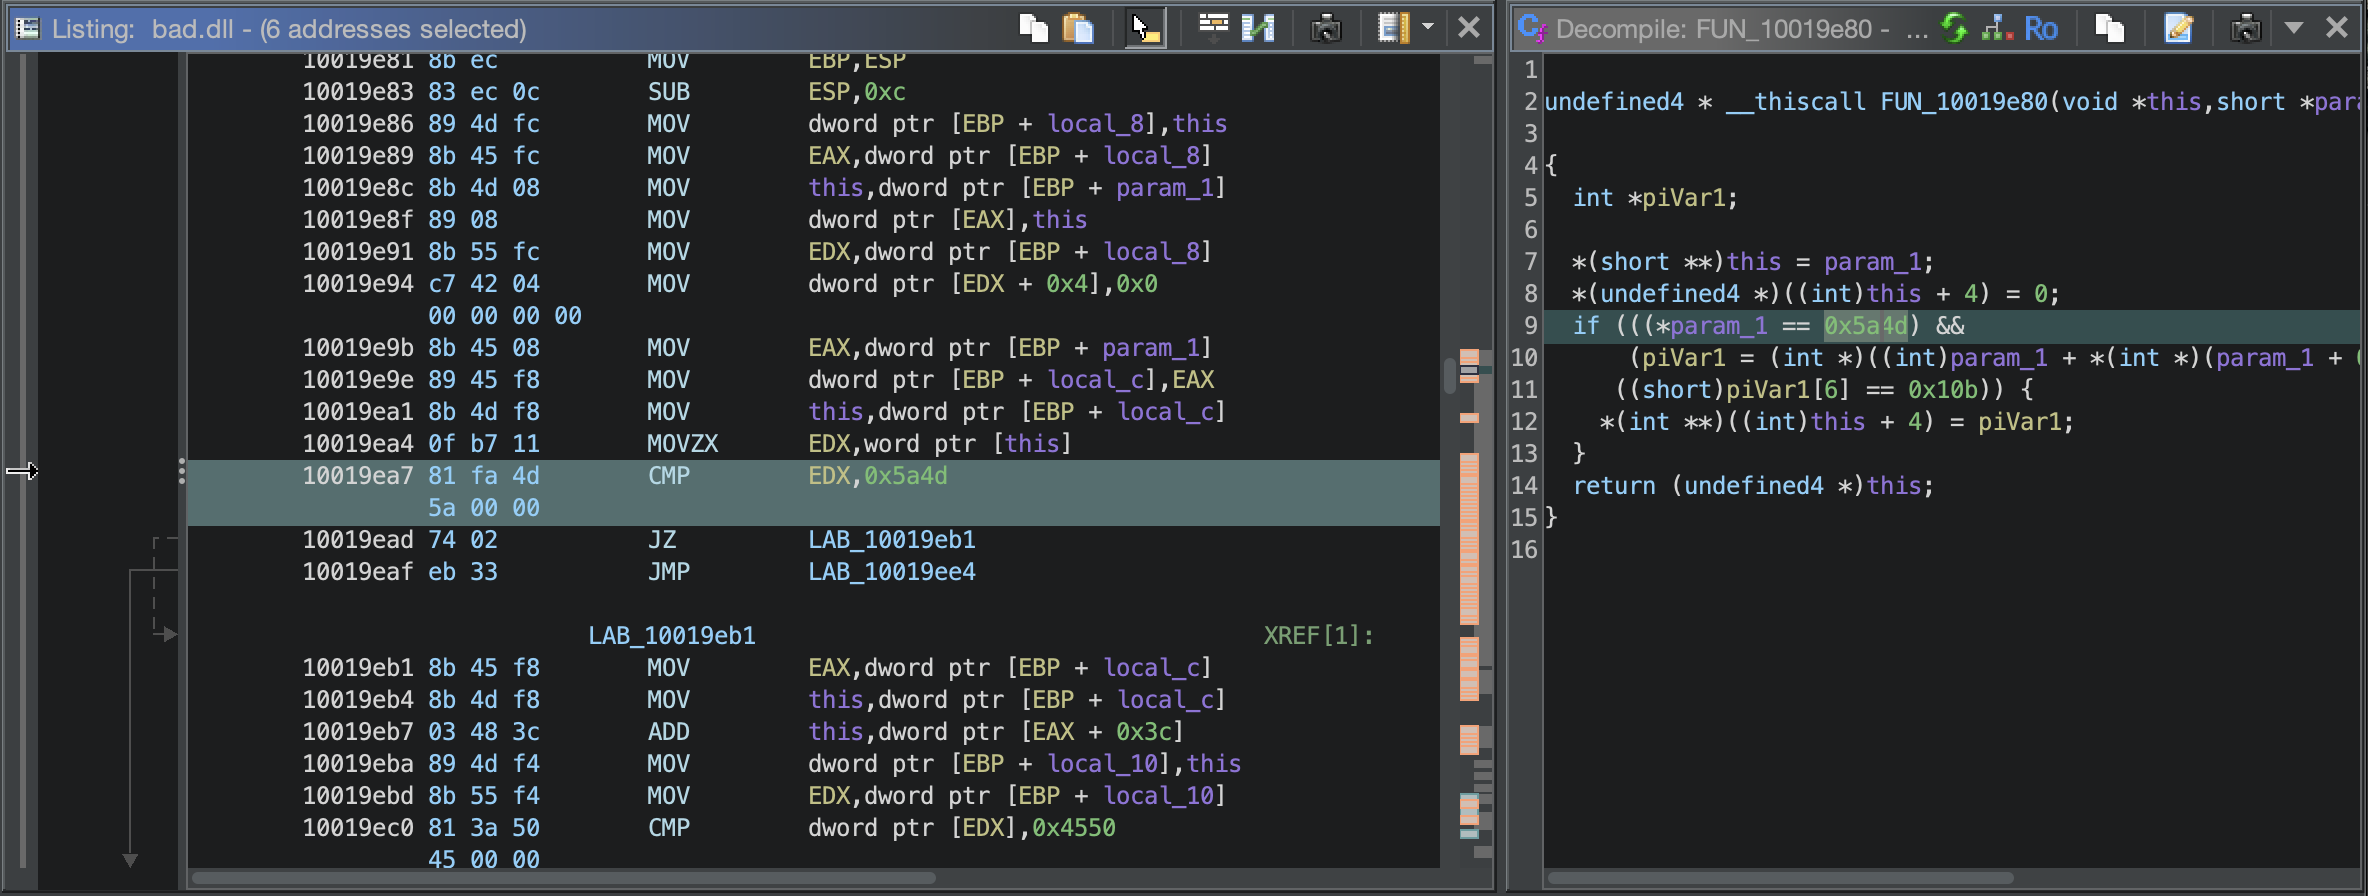The image size is (2368, 896).
Task: Take a snapshot of the Listing window
Action: pyautogui.click(x=1326, y=28)
